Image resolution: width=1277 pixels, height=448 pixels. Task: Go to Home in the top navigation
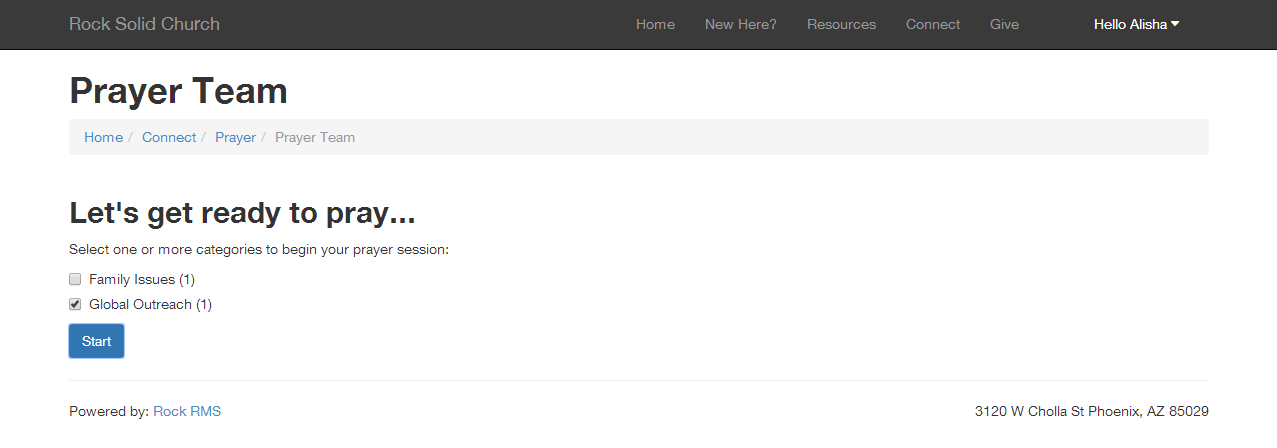655,24
